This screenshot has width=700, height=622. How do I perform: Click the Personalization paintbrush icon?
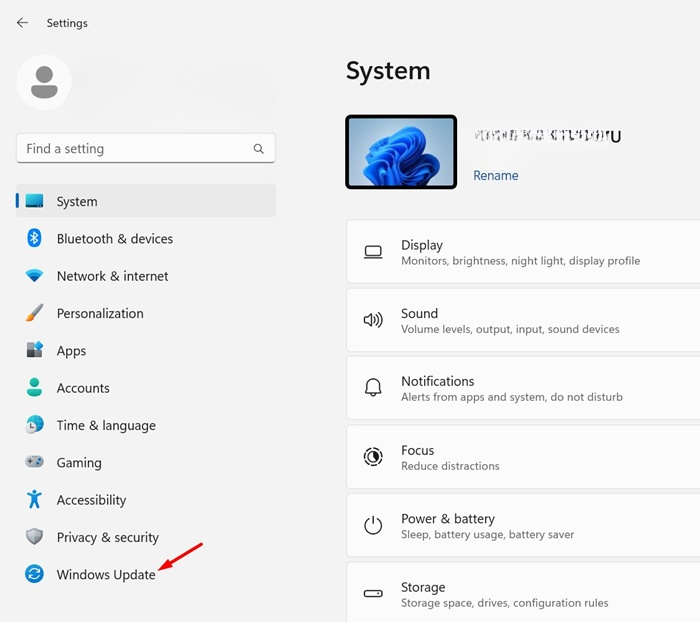click(x=34, y=313)
